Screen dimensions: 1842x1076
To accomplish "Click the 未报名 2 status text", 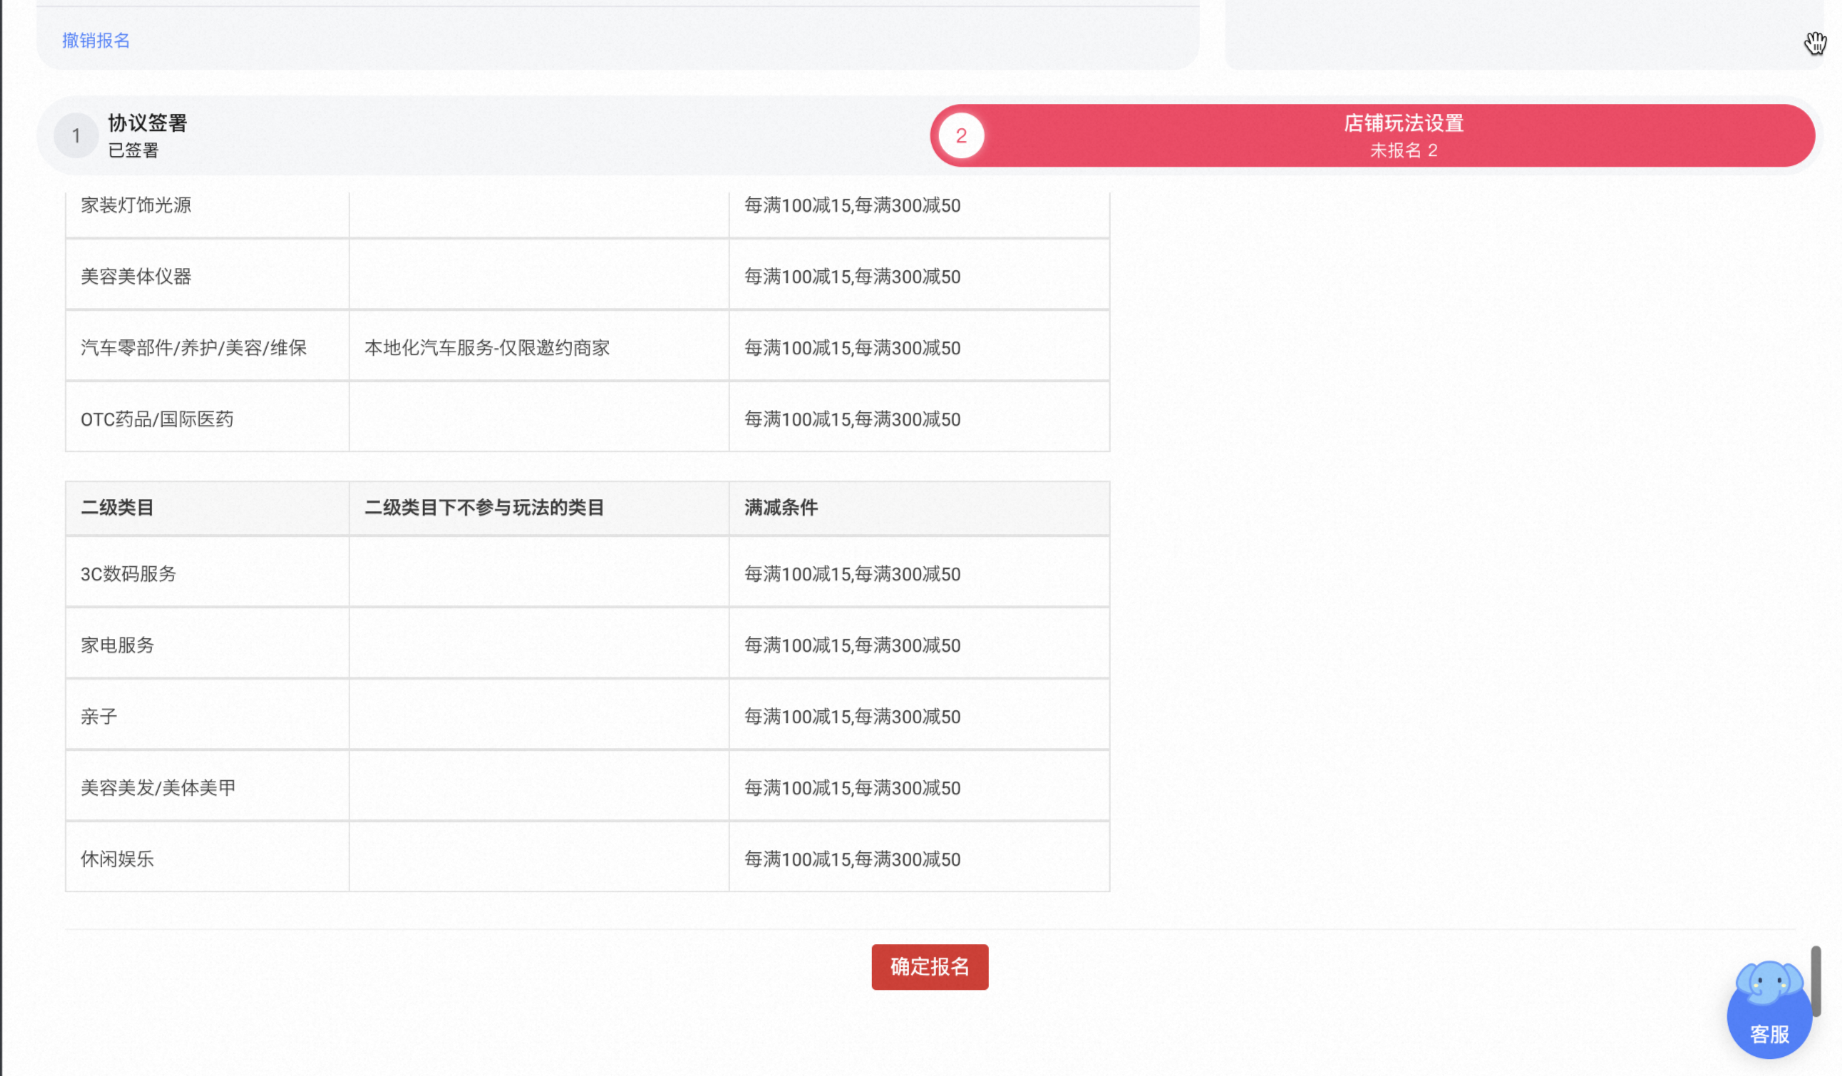I will pos(1403,151).
